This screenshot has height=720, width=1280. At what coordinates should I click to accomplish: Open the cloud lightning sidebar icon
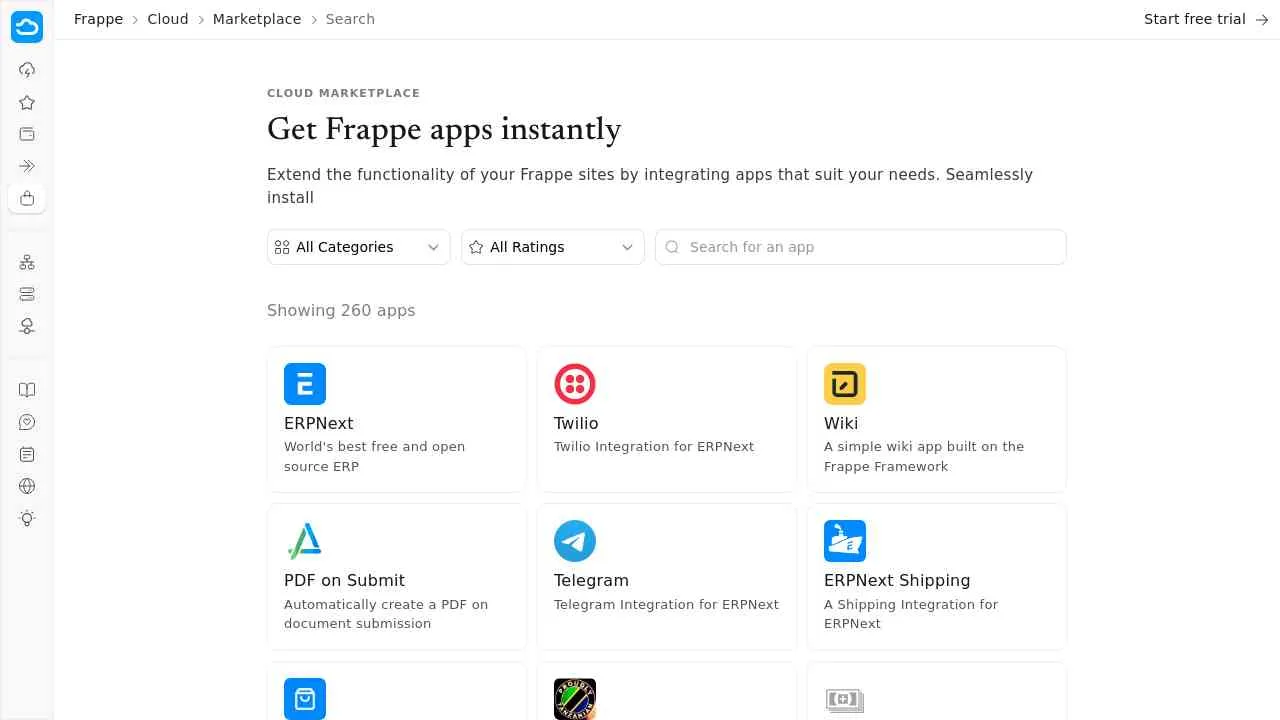[27, 70]
